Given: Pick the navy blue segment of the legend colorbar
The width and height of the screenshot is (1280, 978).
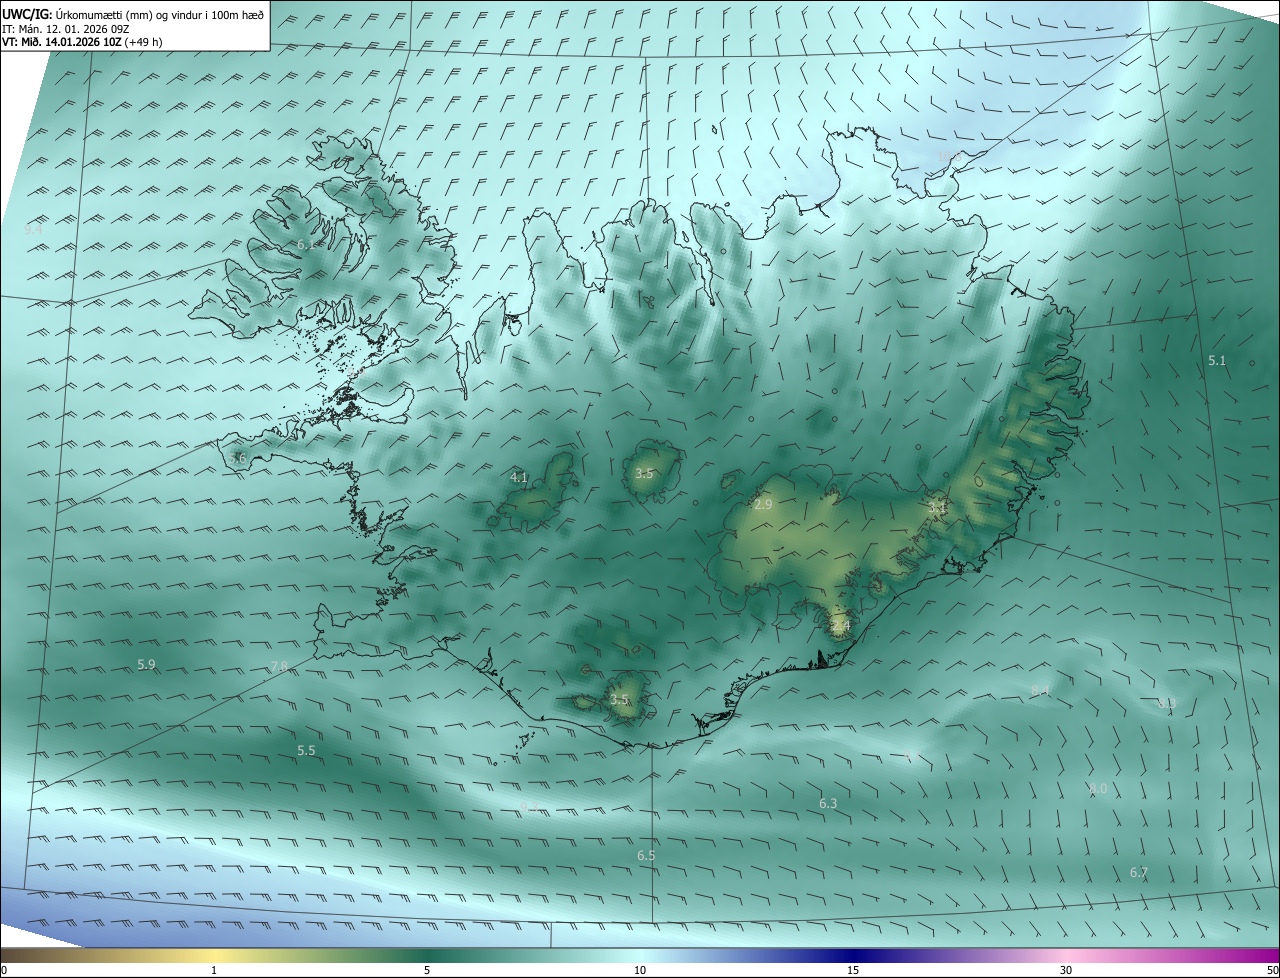Looking at the screenshot, I should [853, 955].
